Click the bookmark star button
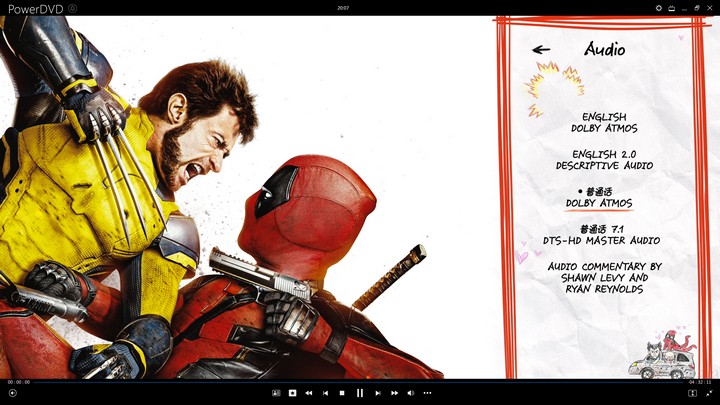The width and height of the screenshot is (720, 405). [292, 393]
